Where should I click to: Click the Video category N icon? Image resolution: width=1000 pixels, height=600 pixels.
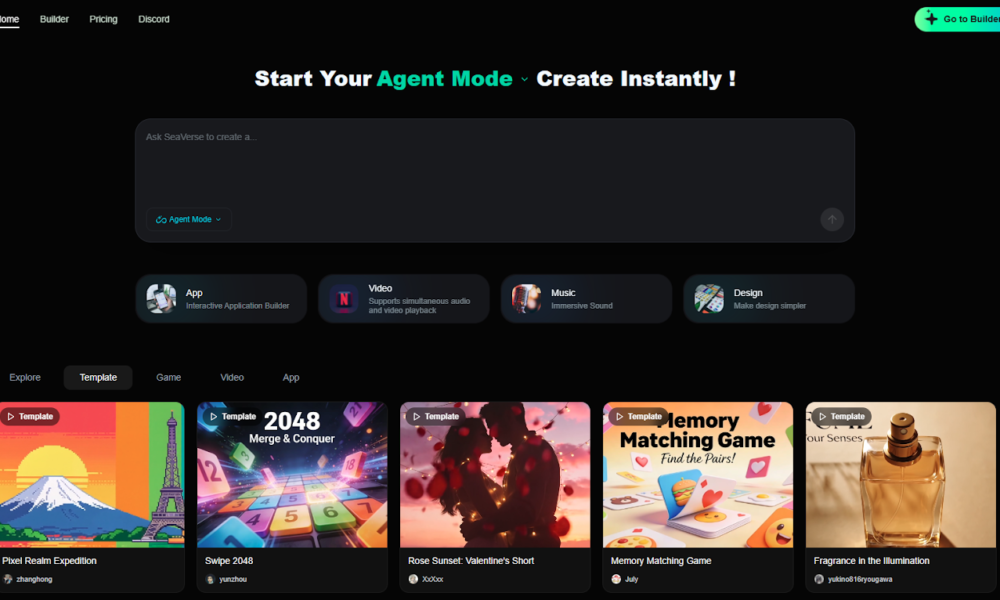click(x=344, y=298)
